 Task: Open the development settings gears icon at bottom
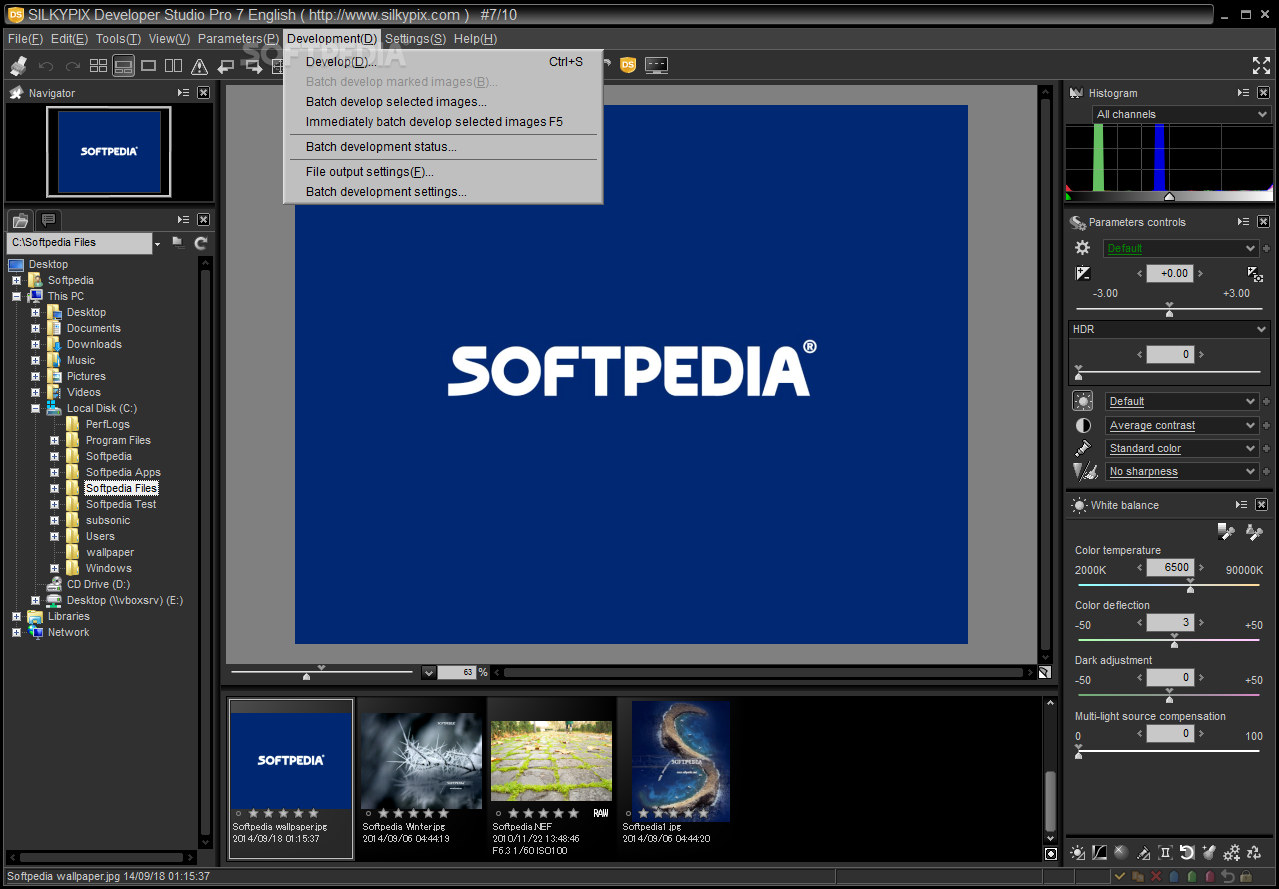pos(1231,853)
